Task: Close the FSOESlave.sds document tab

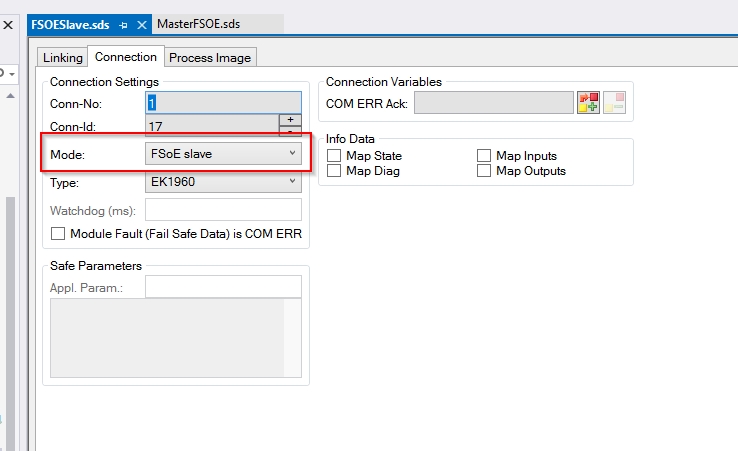Action: click(x=141, y=24)
